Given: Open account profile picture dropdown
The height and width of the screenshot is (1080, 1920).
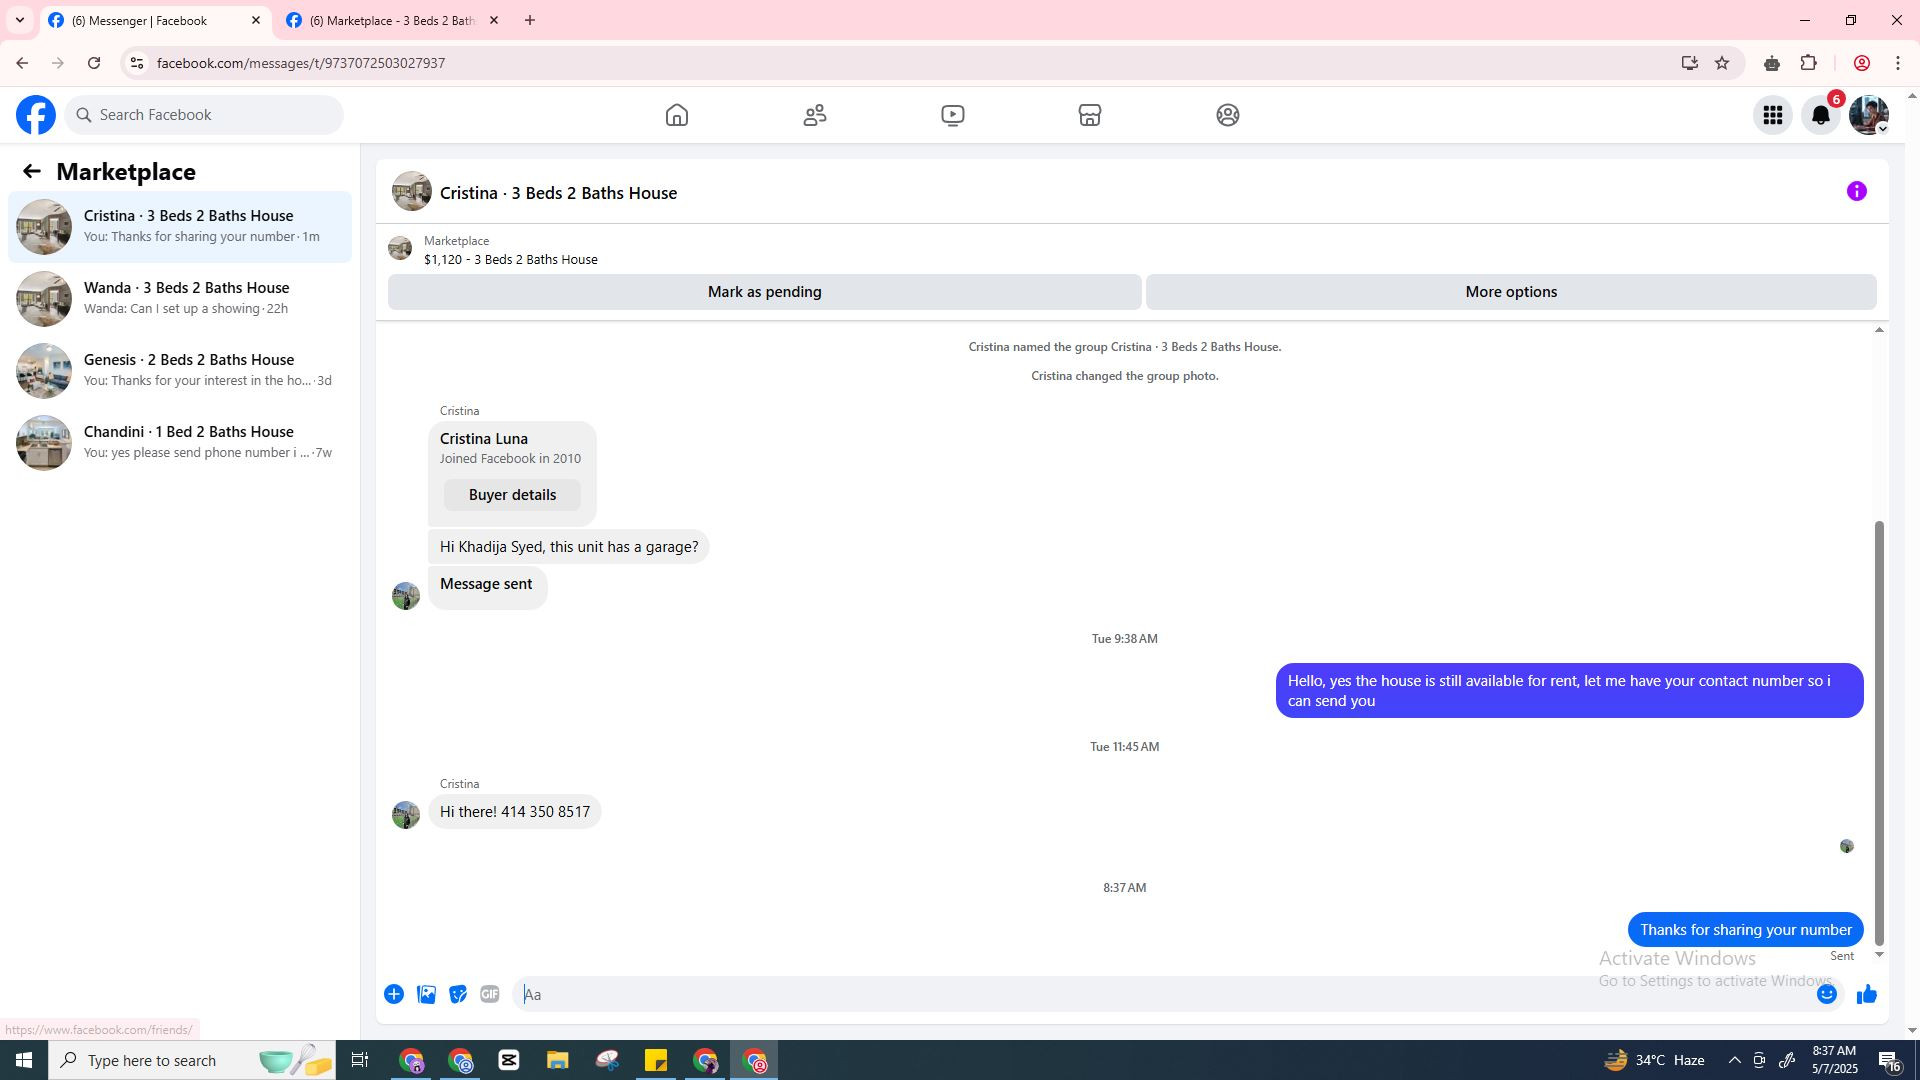Looking at the screenshot, I should click(1868, 115).
